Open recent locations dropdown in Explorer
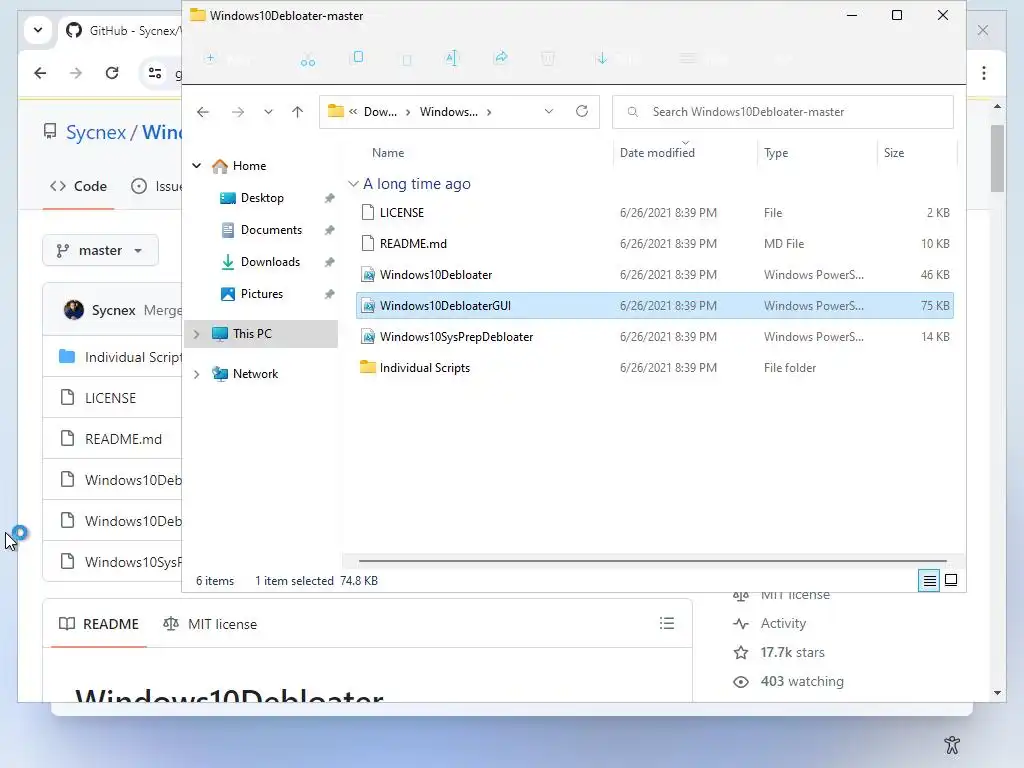1024x768 pixels. point(268,112)
